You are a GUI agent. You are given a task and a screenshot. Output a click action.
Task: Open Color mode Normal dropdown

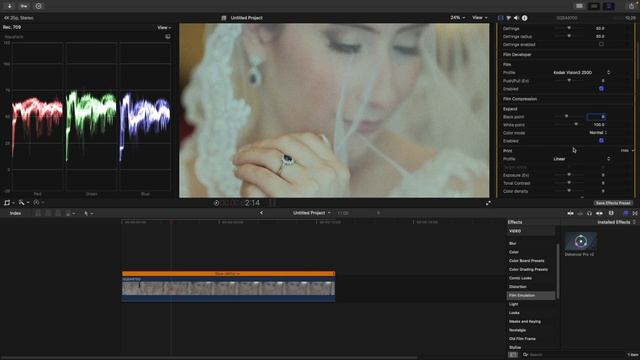pos(598,133)
